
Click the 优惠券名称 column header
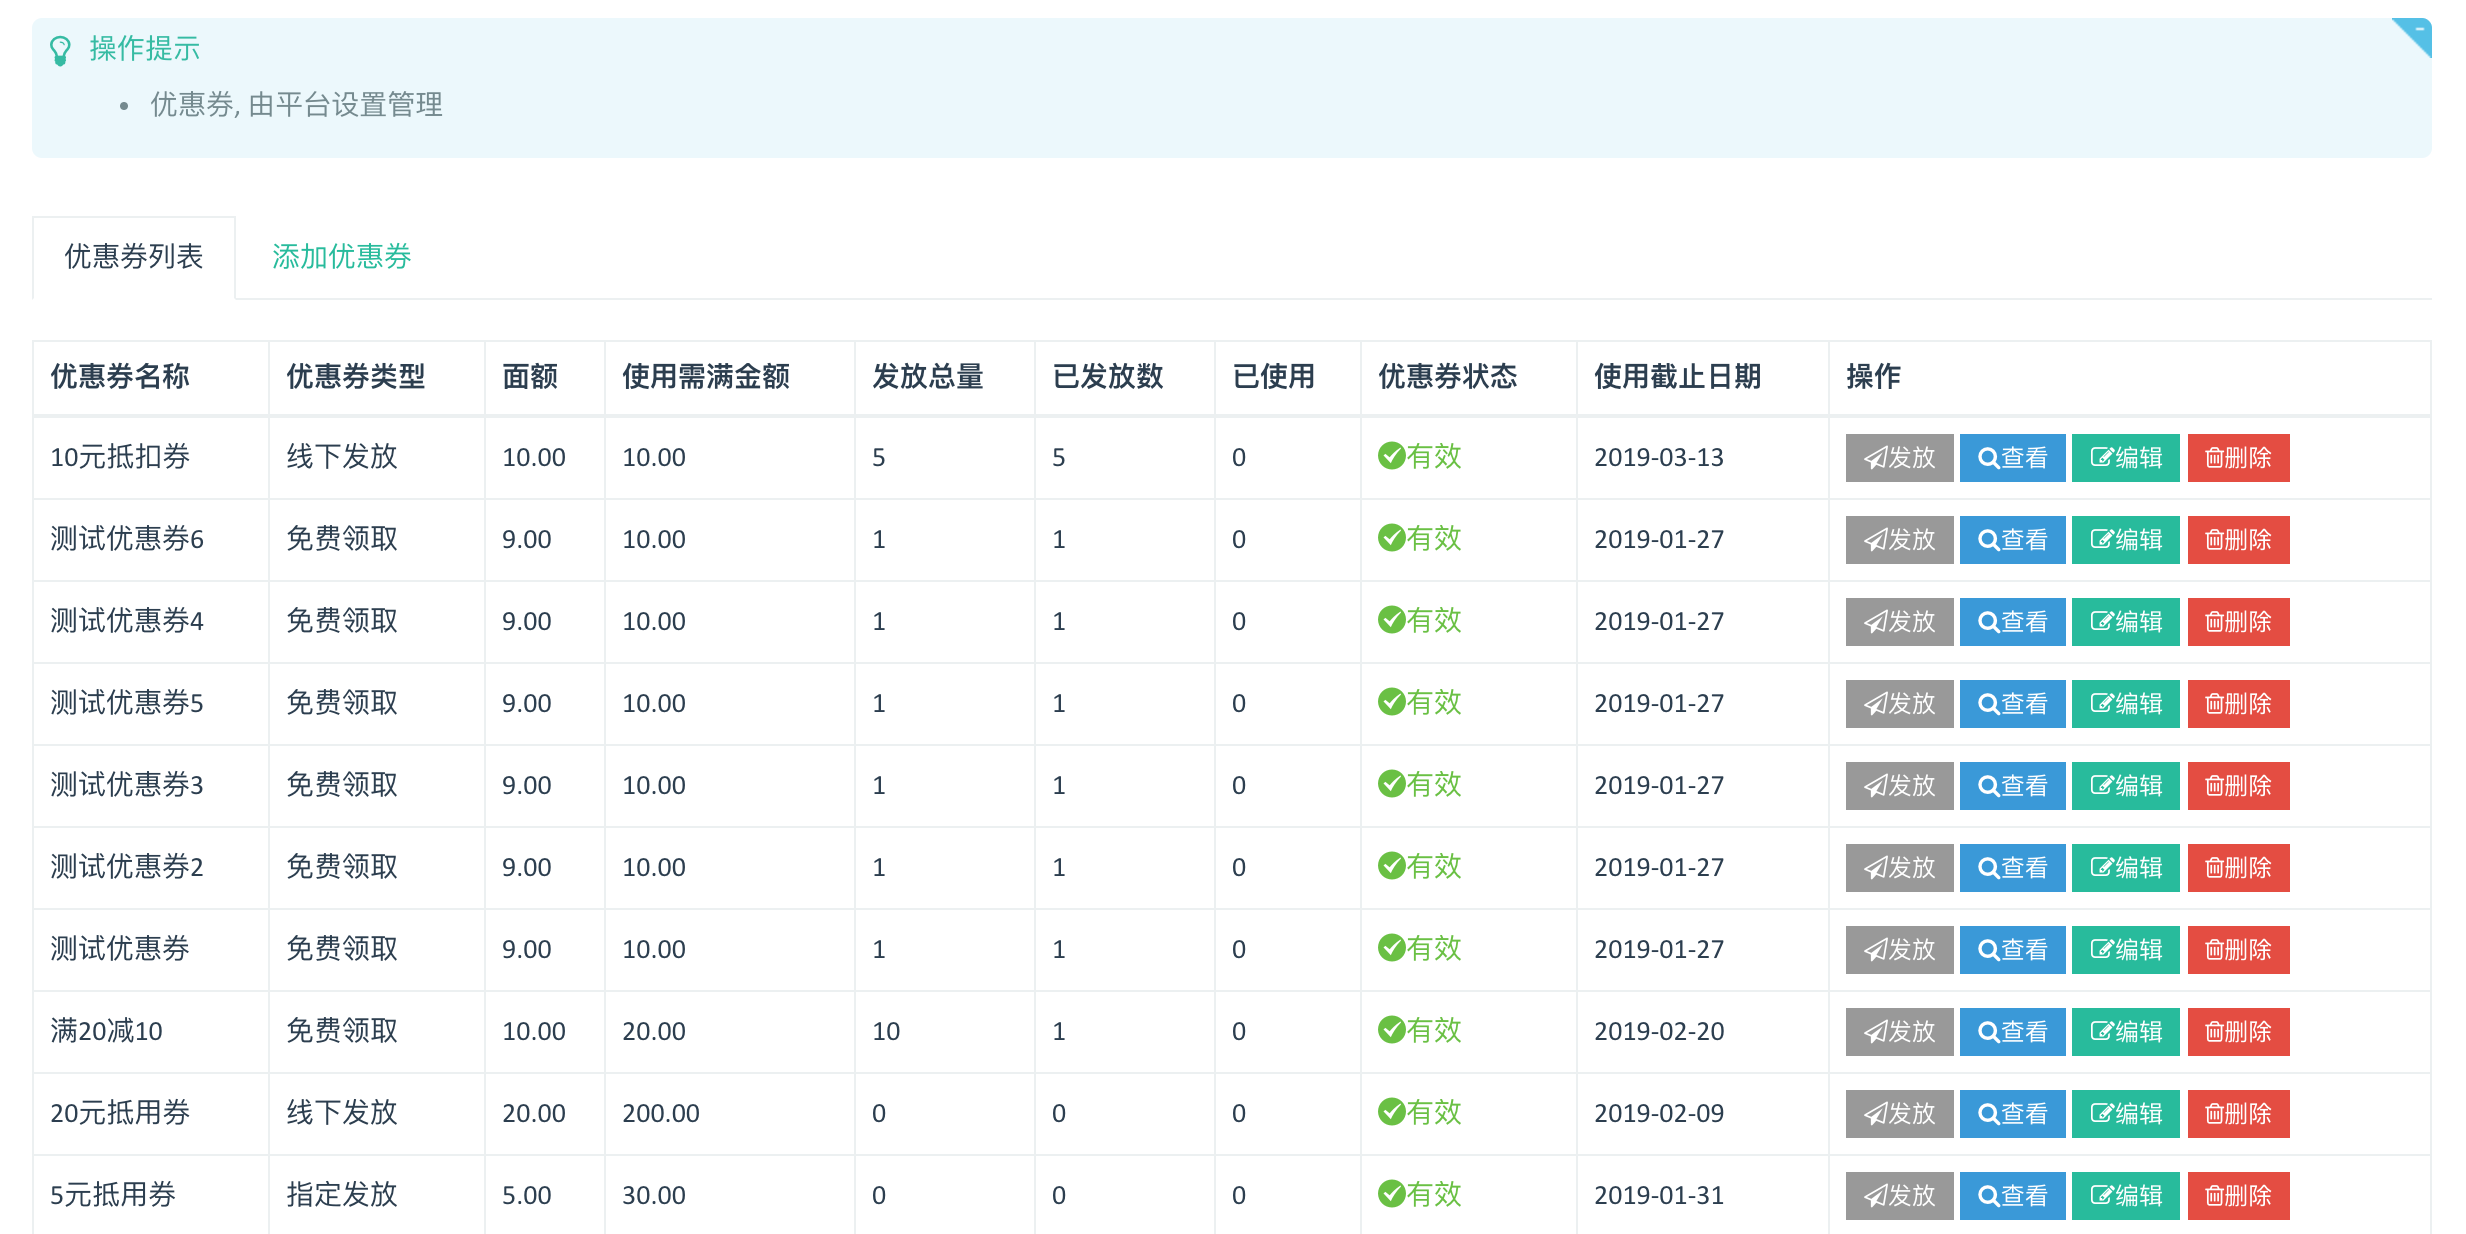[x=120, y=377]
